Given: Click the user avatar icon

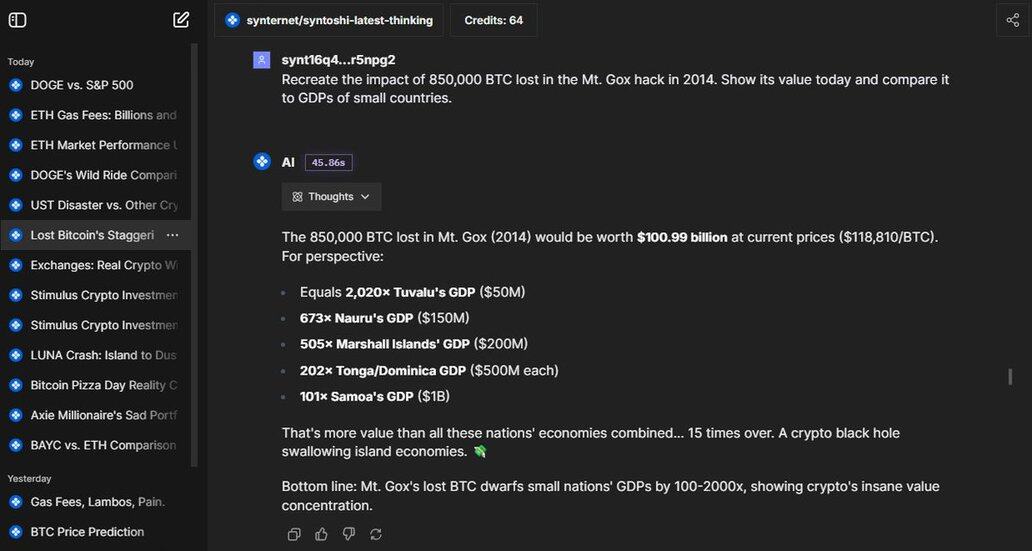Looking at the screenshot, I should point(262,60).
